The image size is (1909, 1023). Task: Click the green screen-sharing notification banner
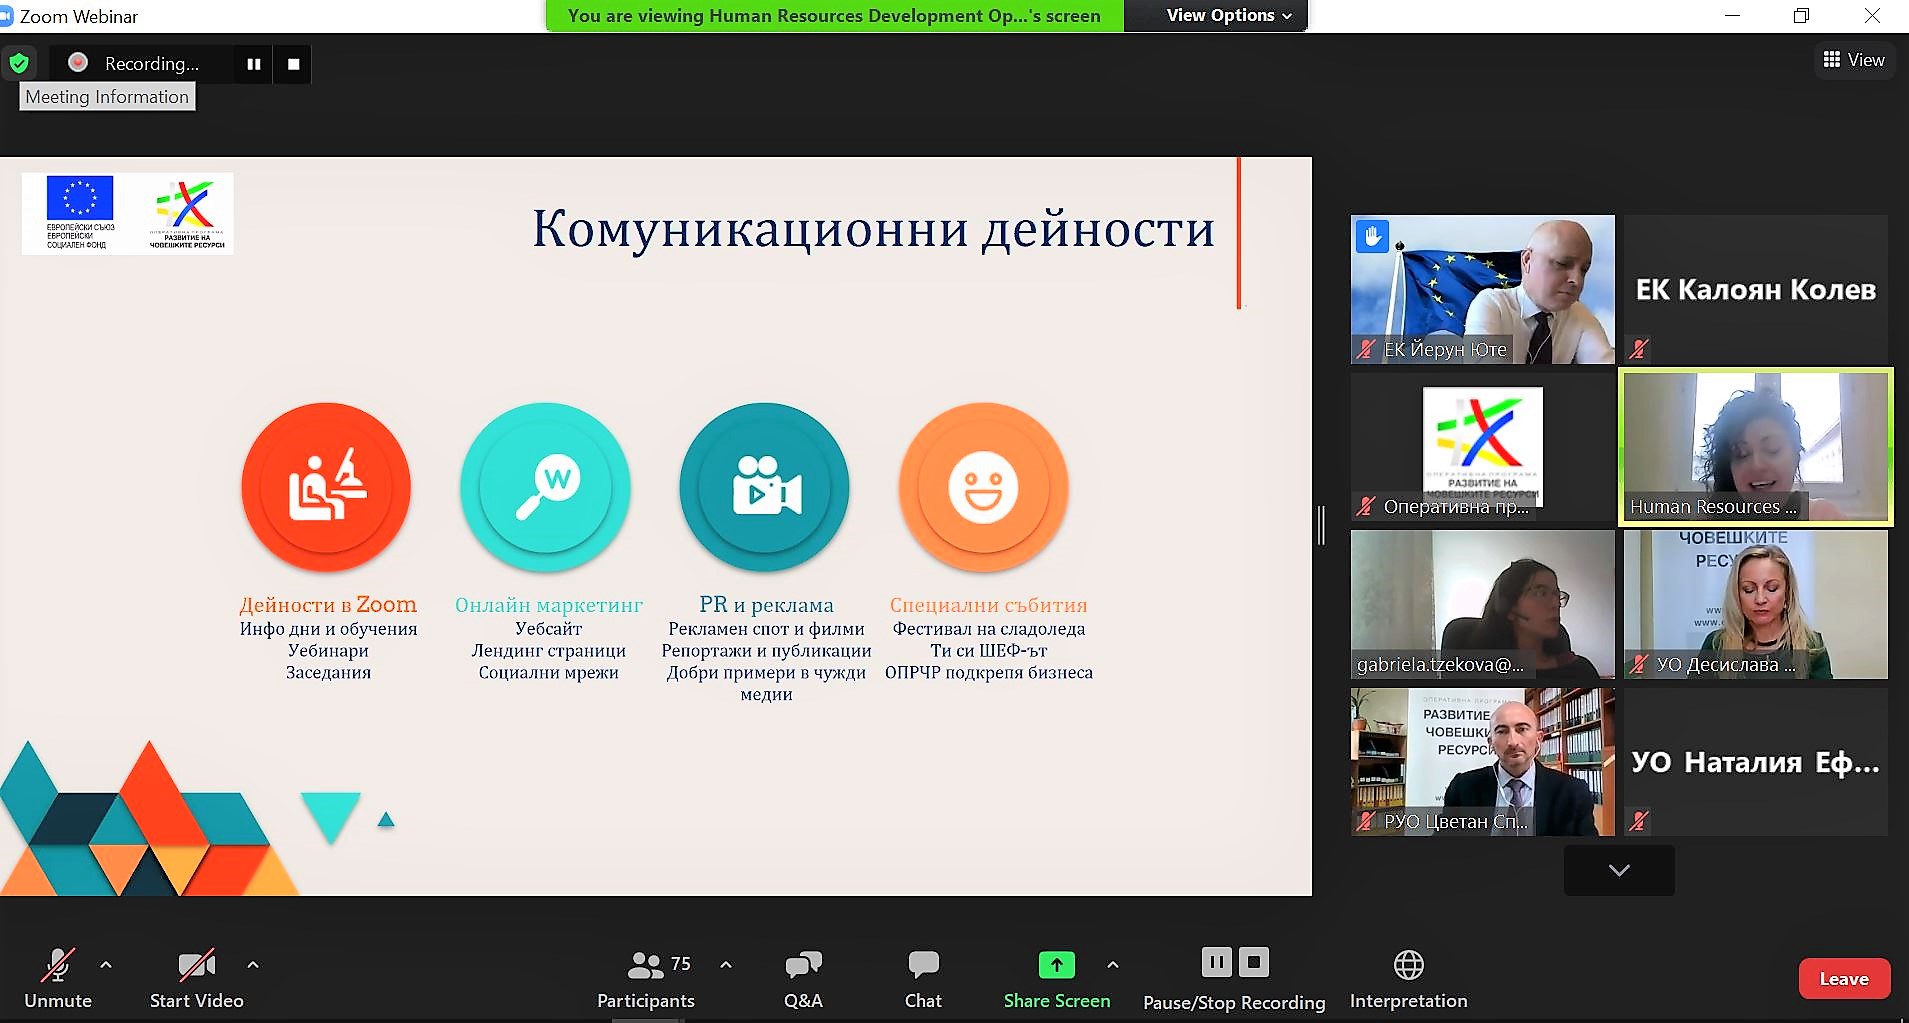(834, 16)
